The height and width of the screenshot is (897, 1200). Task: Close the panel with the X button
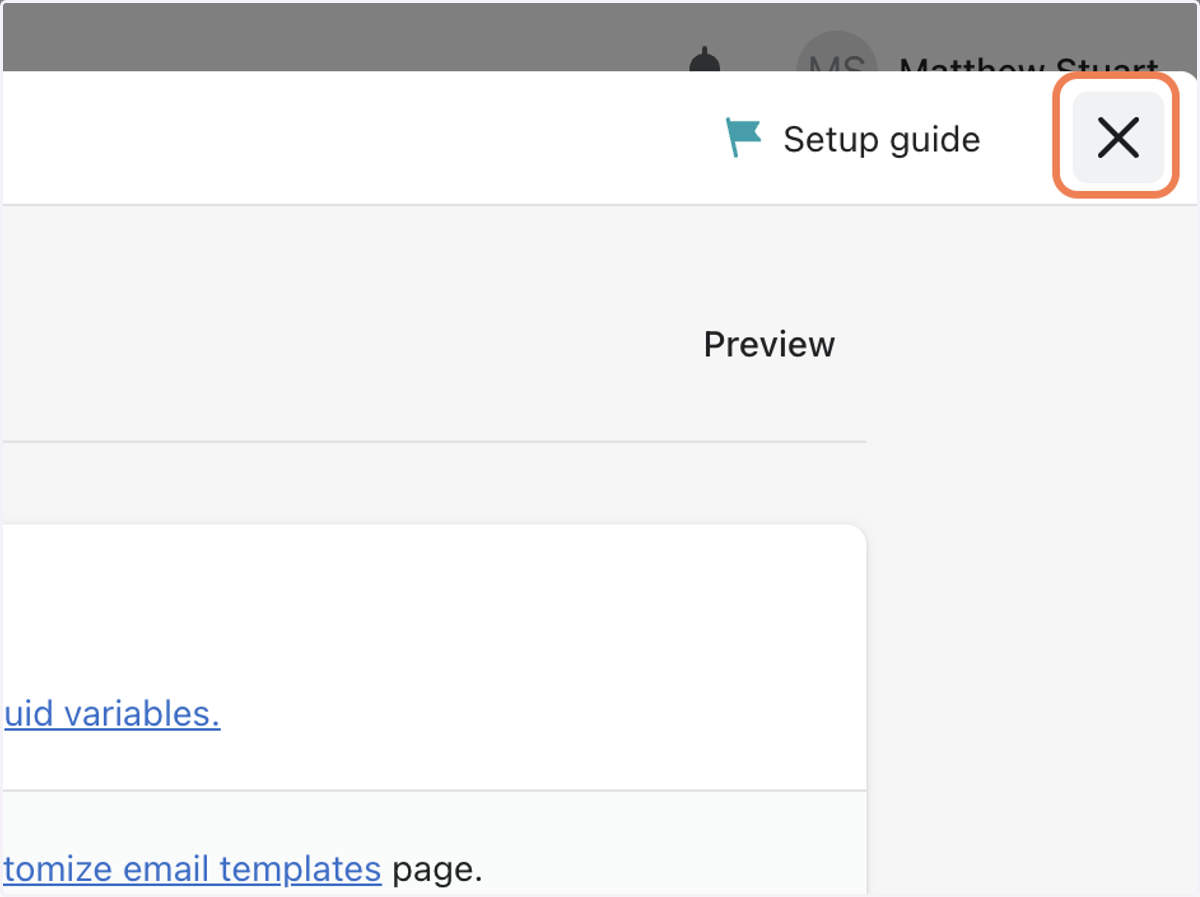point(1118,137)
